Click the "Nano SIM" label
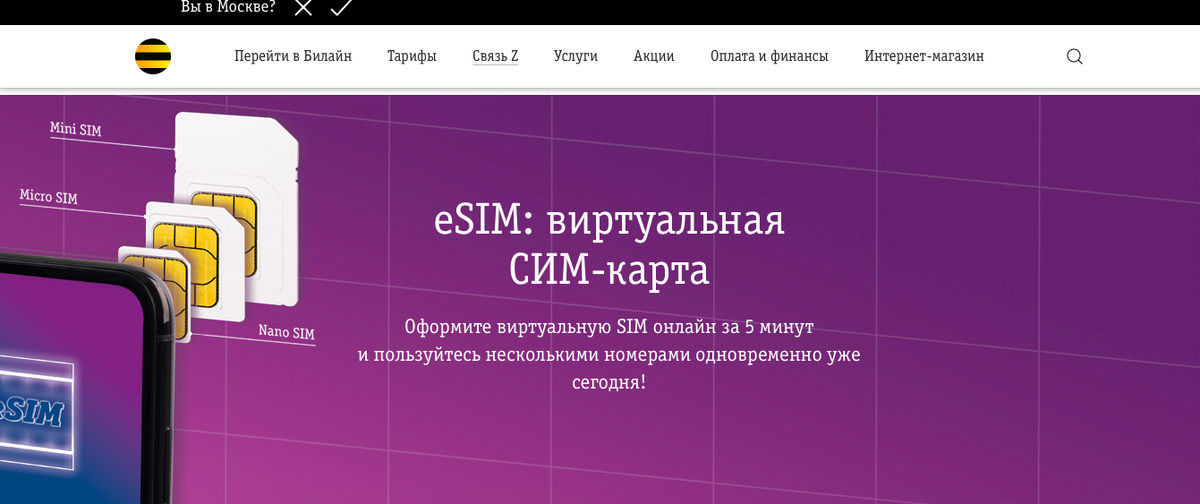 coord(286,332)
